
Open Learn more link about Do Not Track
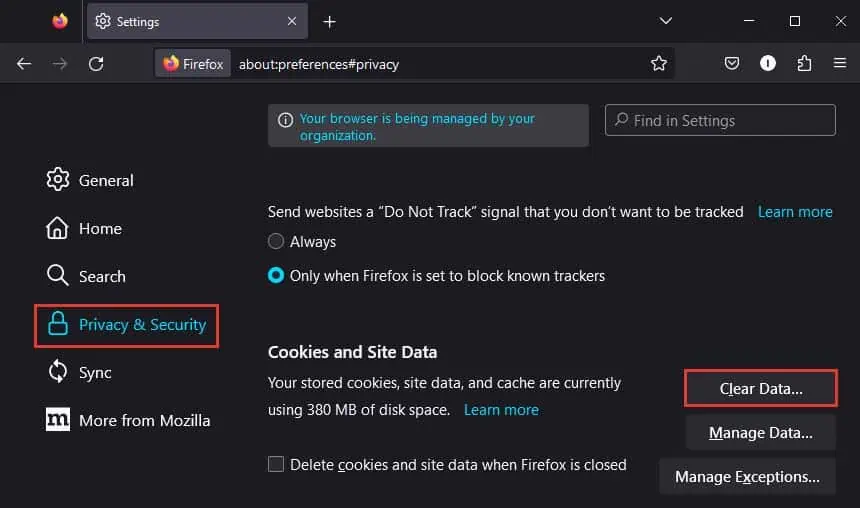[x=795, y=212]
